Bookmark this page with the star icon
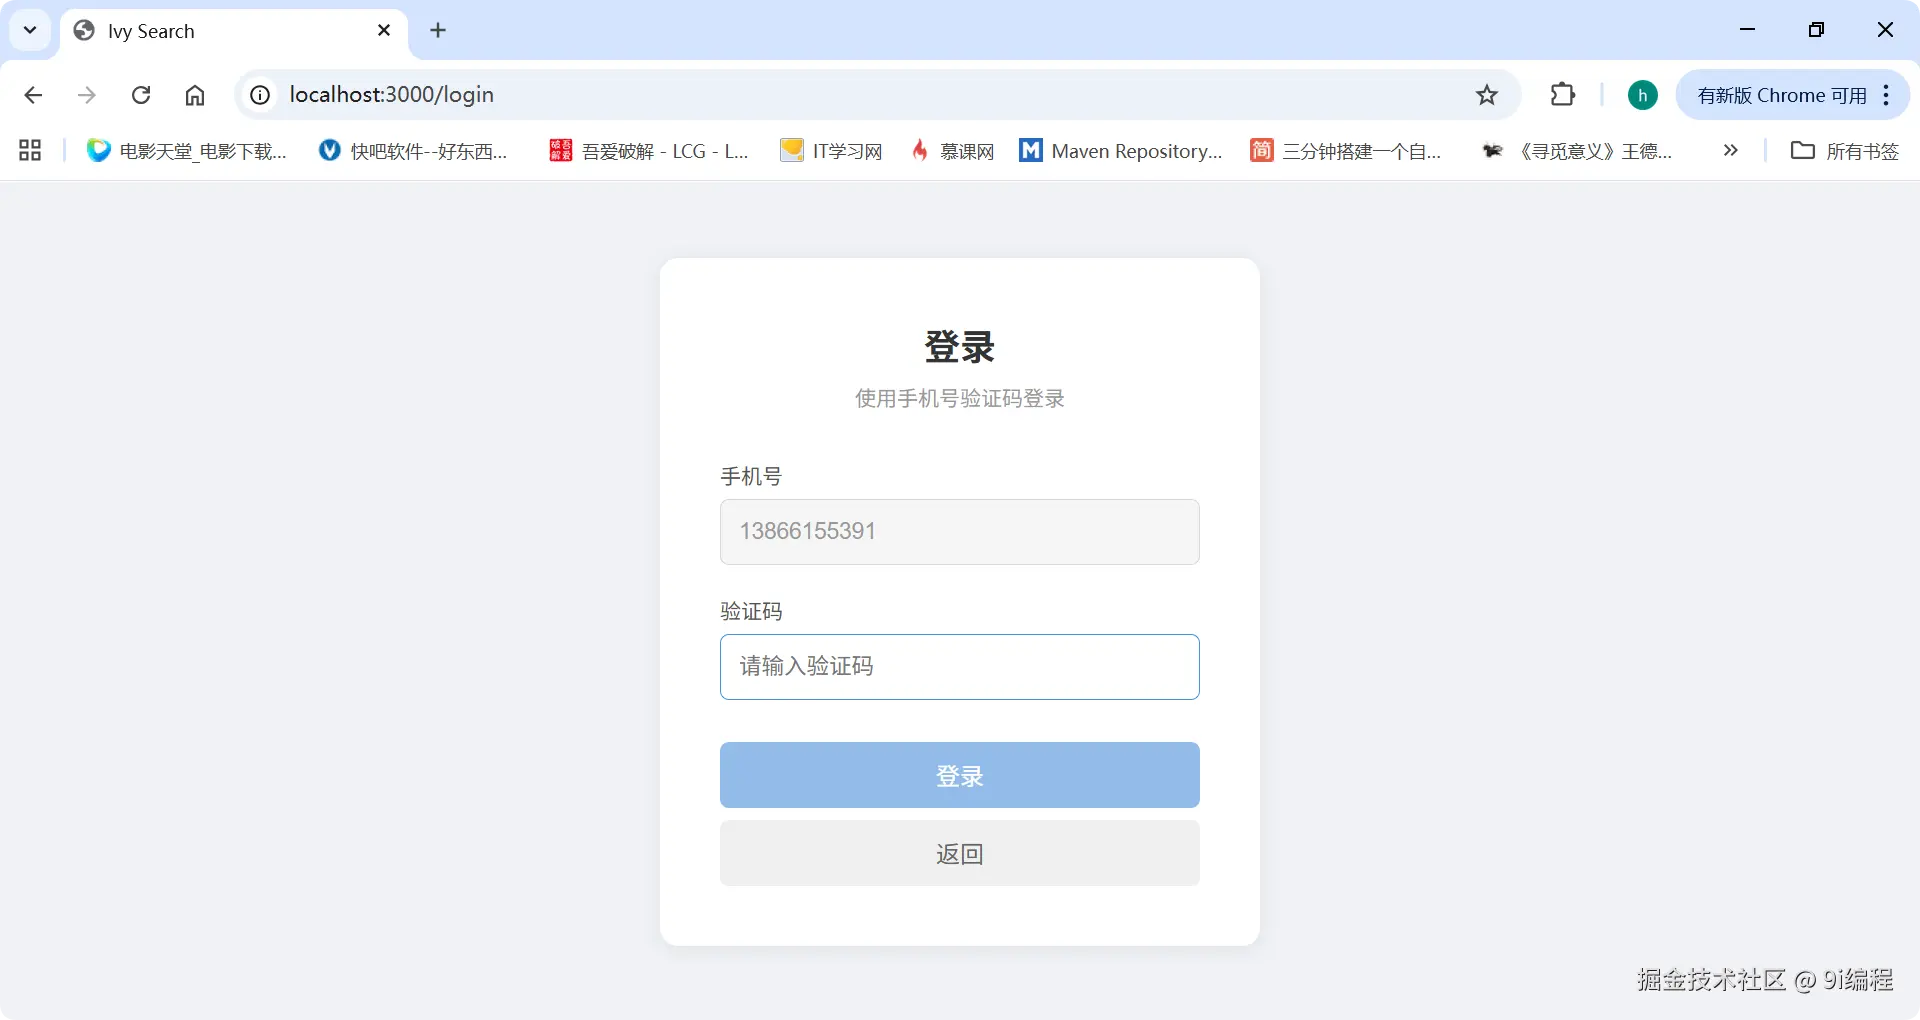The width and height of the screenshot is (1920, 1020). (x=1487, y=95)
